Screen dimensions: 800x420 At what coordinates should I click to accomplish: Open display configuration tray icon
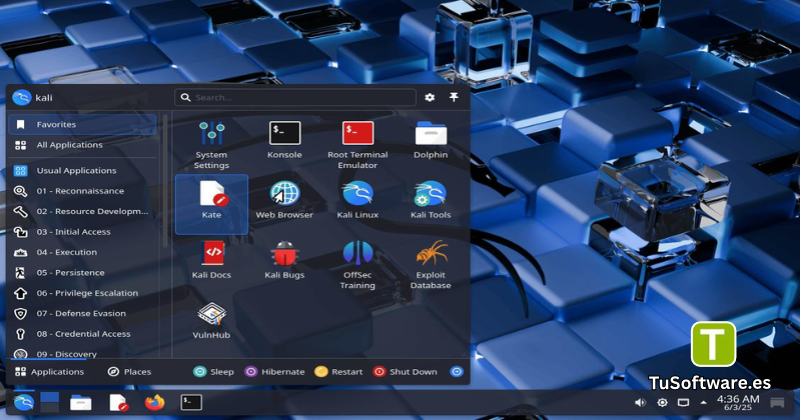[x=683, y=403]
